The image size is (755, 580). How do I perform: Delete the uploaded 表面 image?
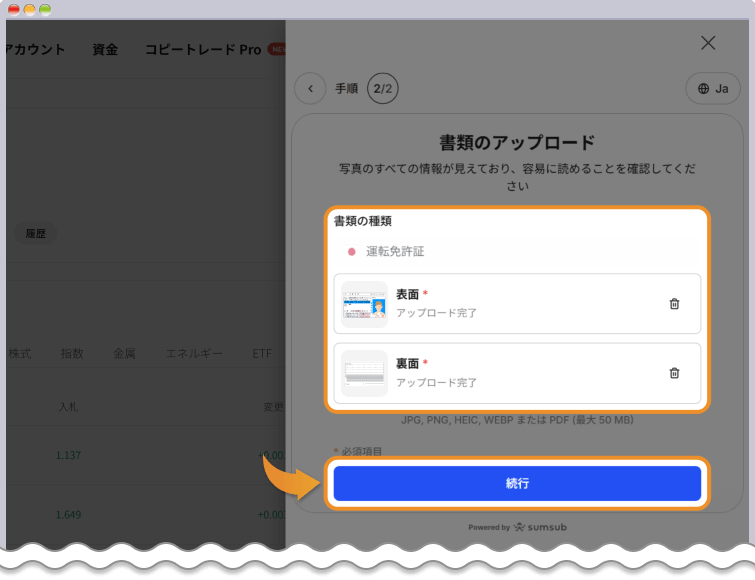click(x=674, y=304)
